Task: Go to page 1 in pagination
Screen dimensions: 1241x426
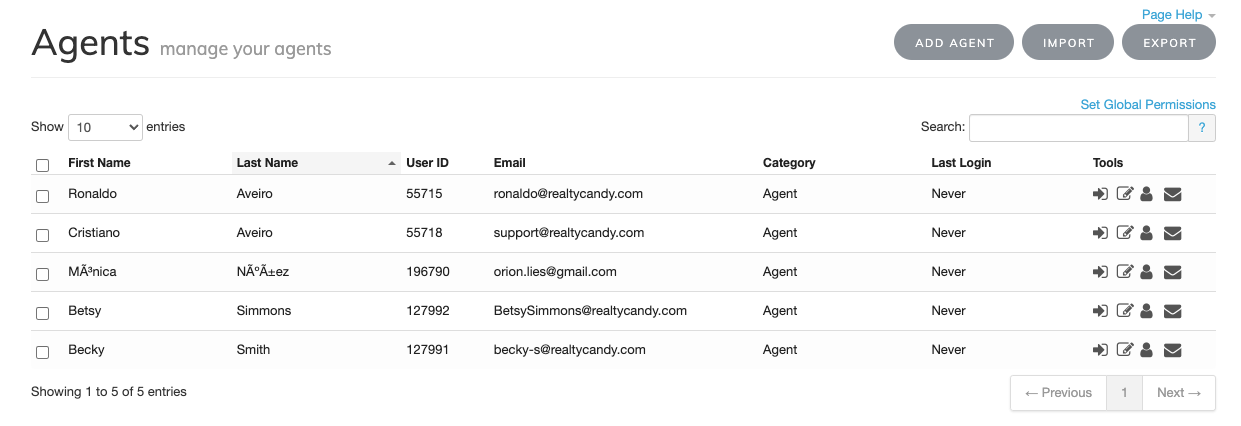Action: point(1124,393)
